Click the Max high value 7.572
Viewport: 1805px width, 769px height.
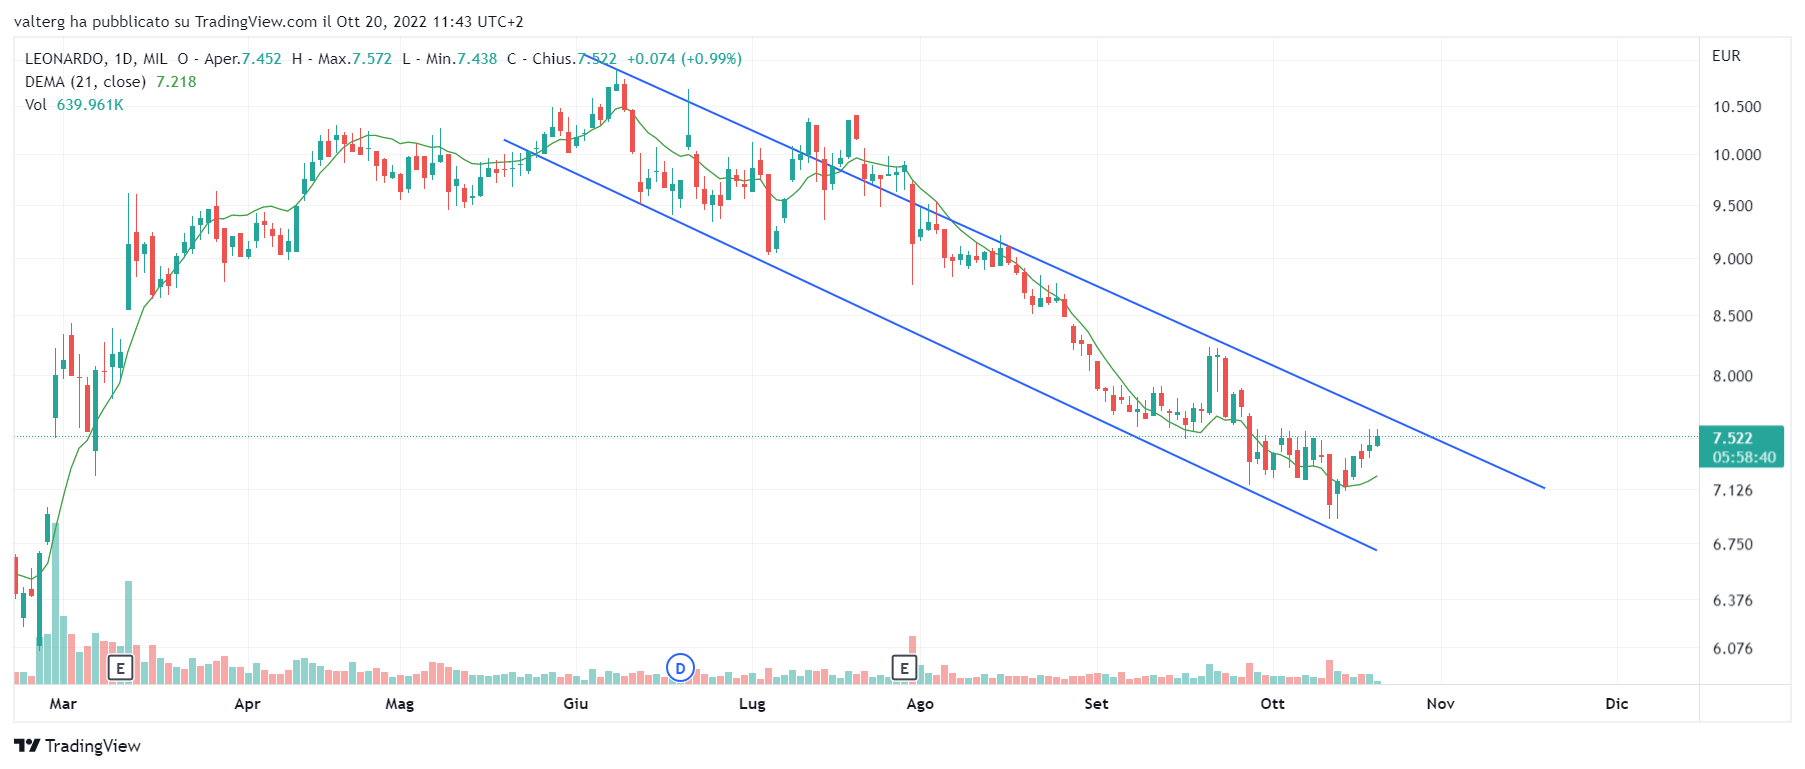pos(372,59)
